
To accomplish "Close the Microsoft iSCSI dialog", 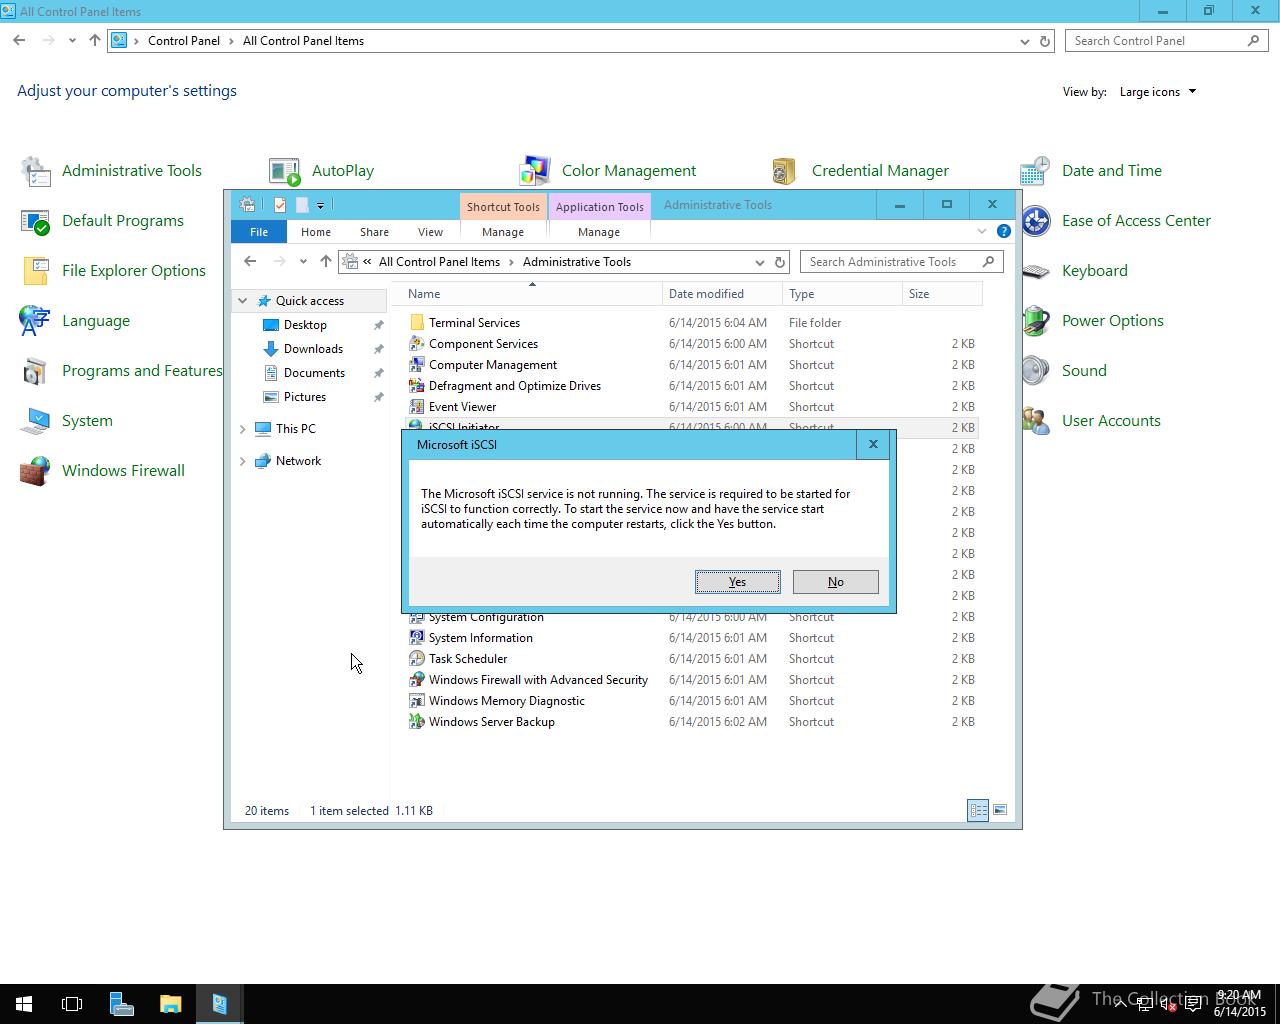I will point(873,444).
